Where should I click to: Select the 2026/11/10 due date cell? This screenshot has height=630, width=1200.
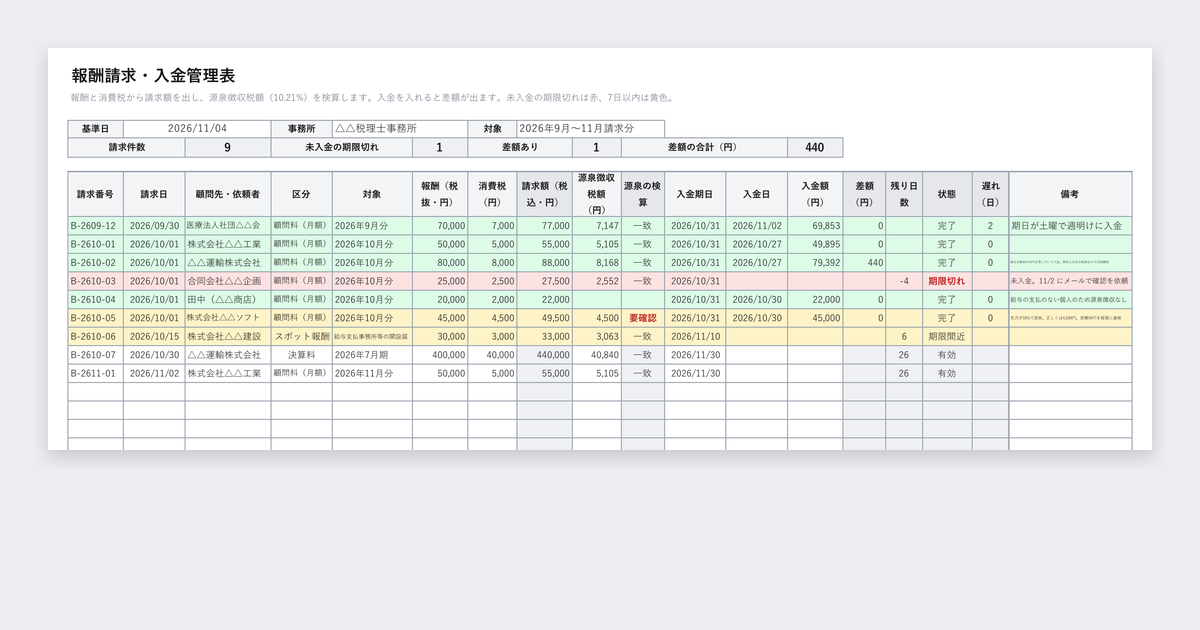pyautogui.click(x=695, y=336)
